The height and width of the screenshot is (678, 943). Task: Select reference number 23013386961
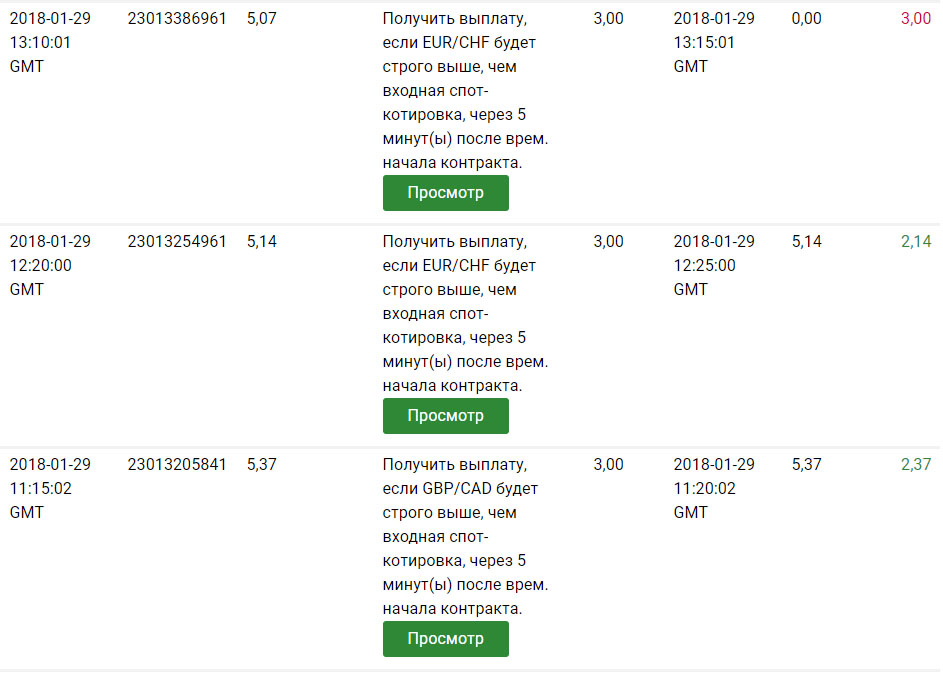(177, 19)
